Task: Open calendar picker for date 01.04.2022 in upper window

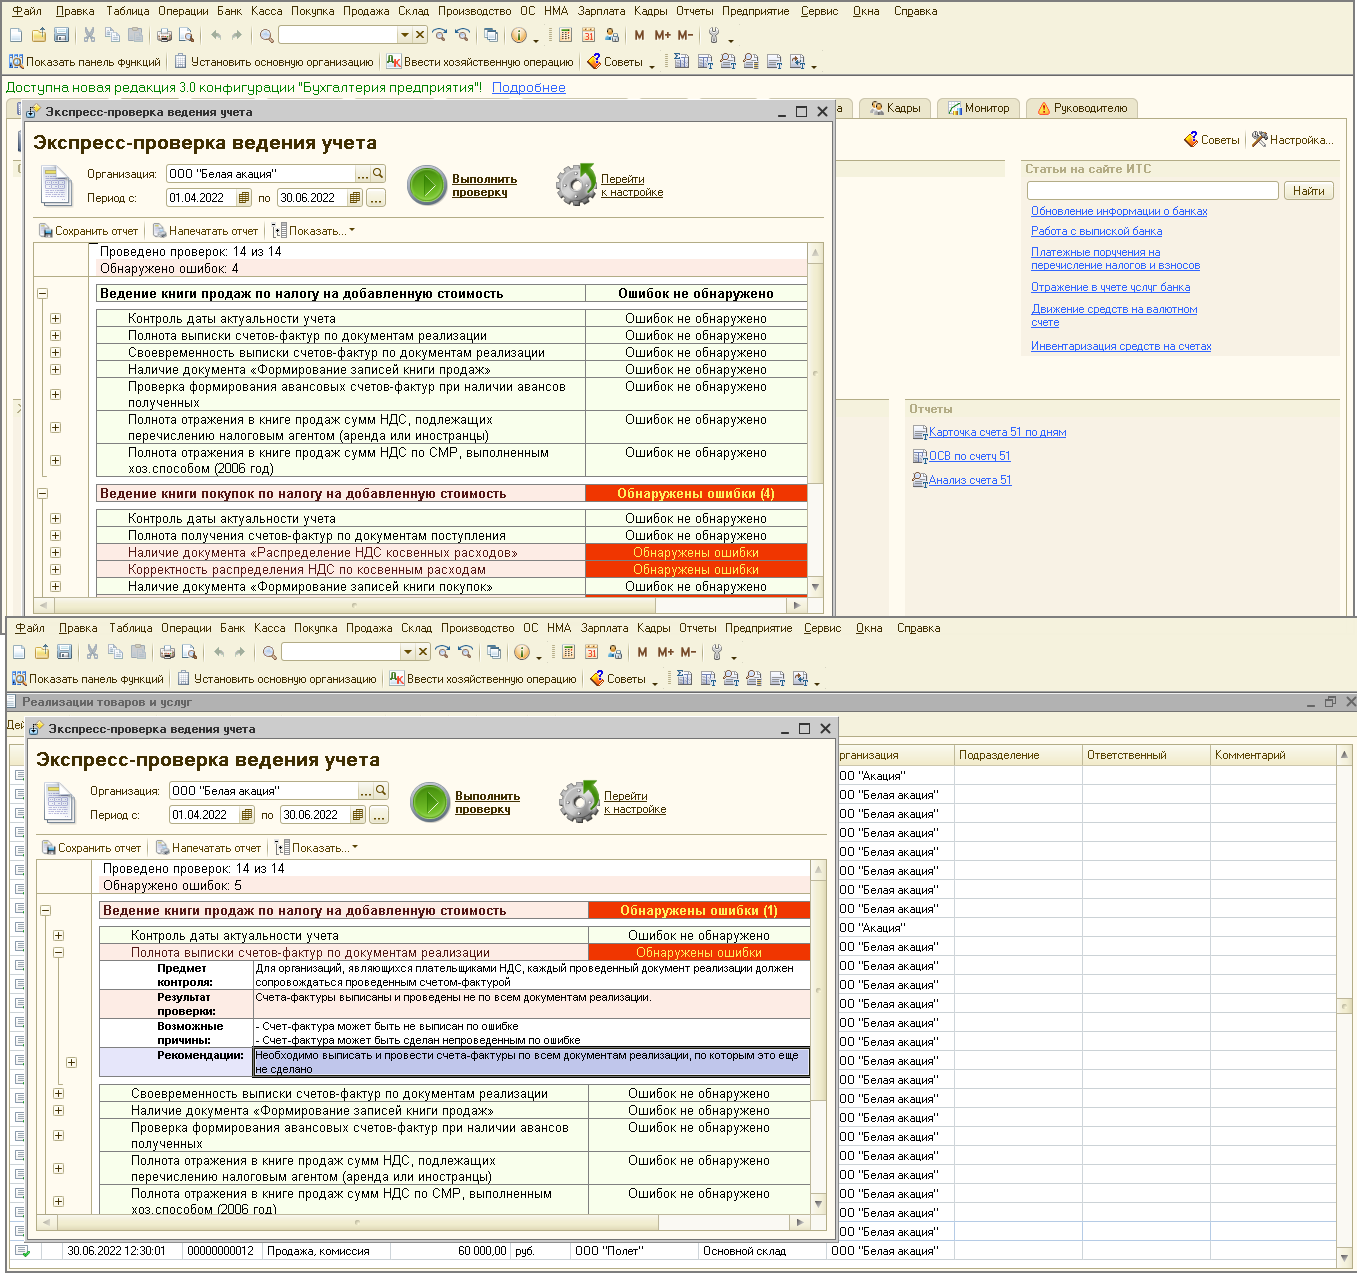Action: pos(245,198)
